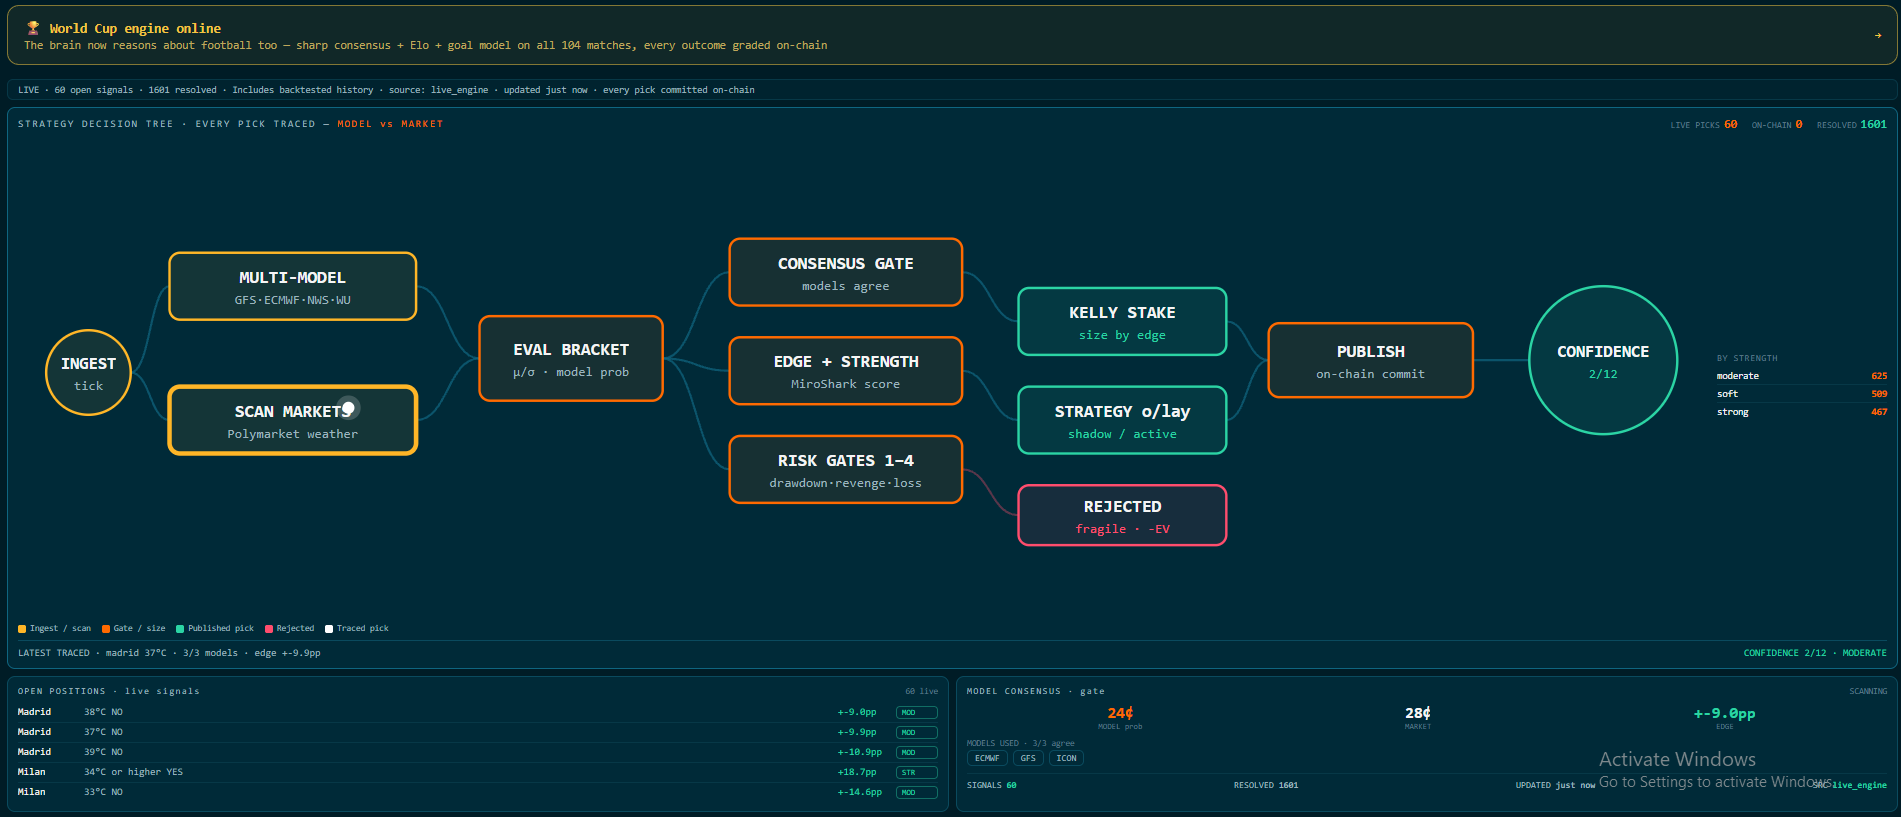Select the MULTI-MODEL node
The image size is (1901, 817).
[x=292, y=287]
